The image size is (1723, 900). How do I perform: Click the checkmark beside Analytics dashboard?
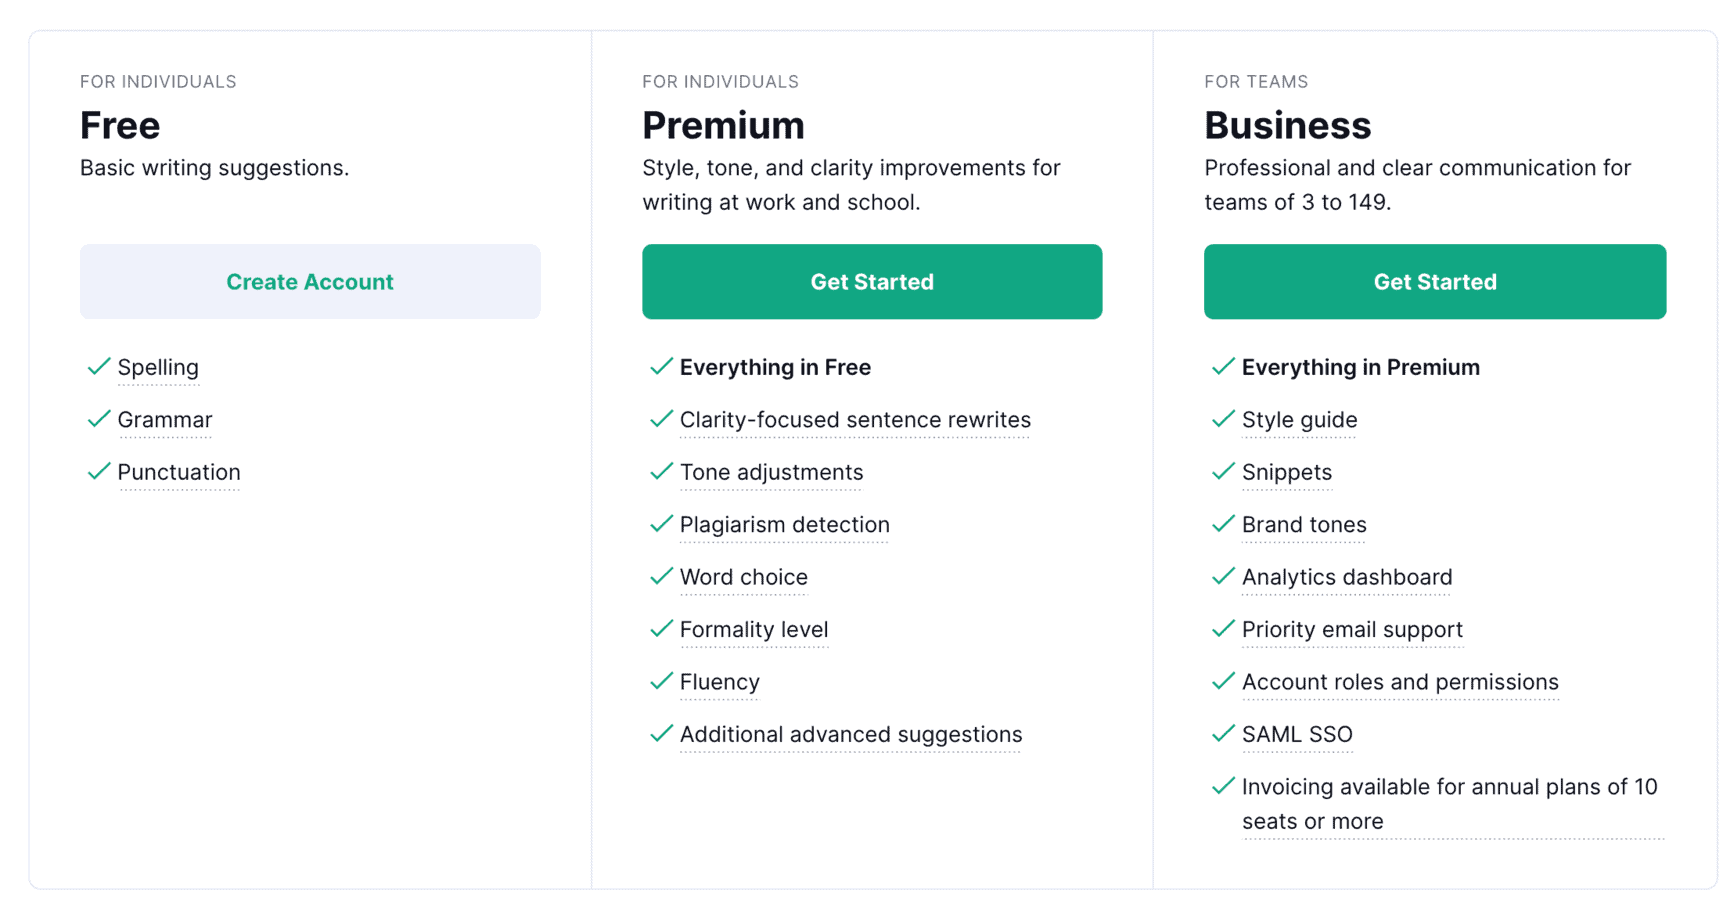[1222, 577]
